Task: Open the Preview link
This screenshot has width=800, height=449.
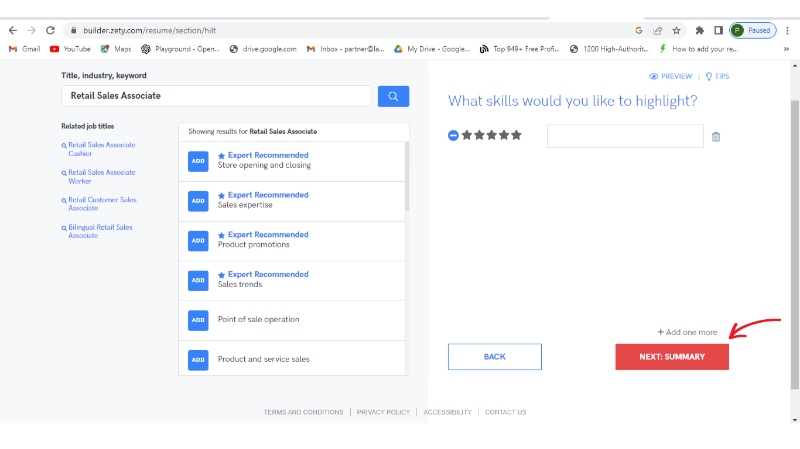Action: coord(670,76)
